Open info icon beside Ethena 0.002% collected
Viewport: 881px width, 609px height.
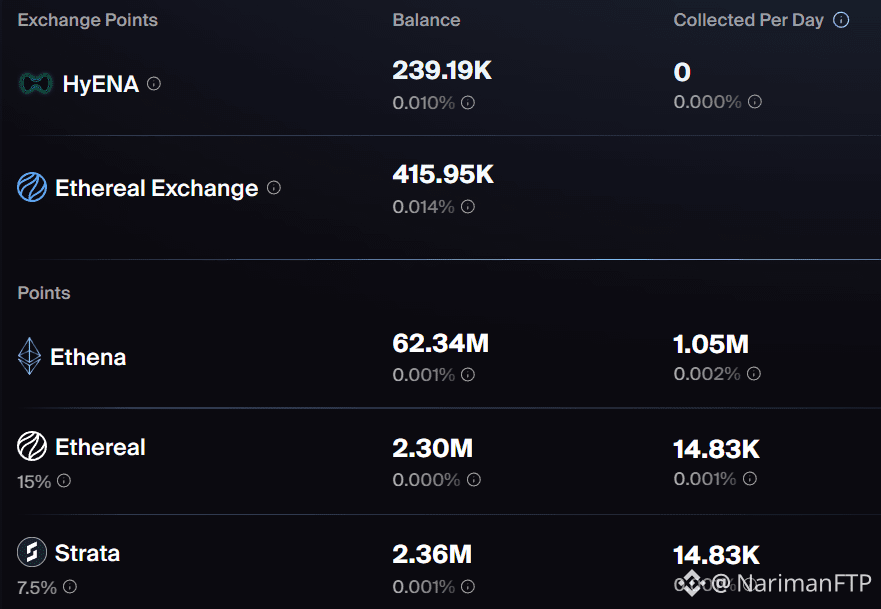(754, 374)
